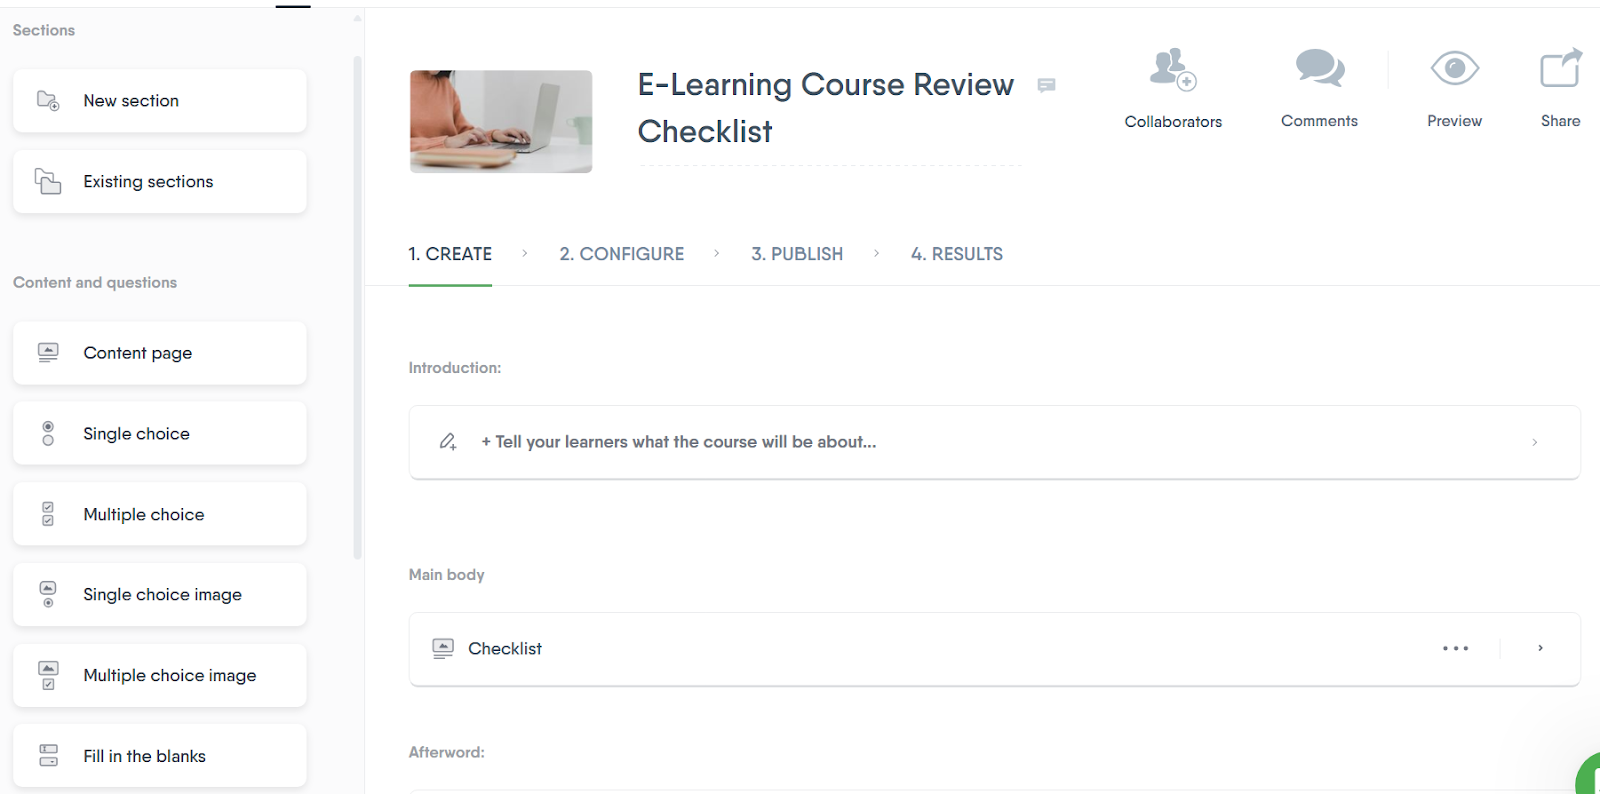Open the Checklist ellipsis options menu
This screenshot has height=794, width=1600.
pos(1455,648)
